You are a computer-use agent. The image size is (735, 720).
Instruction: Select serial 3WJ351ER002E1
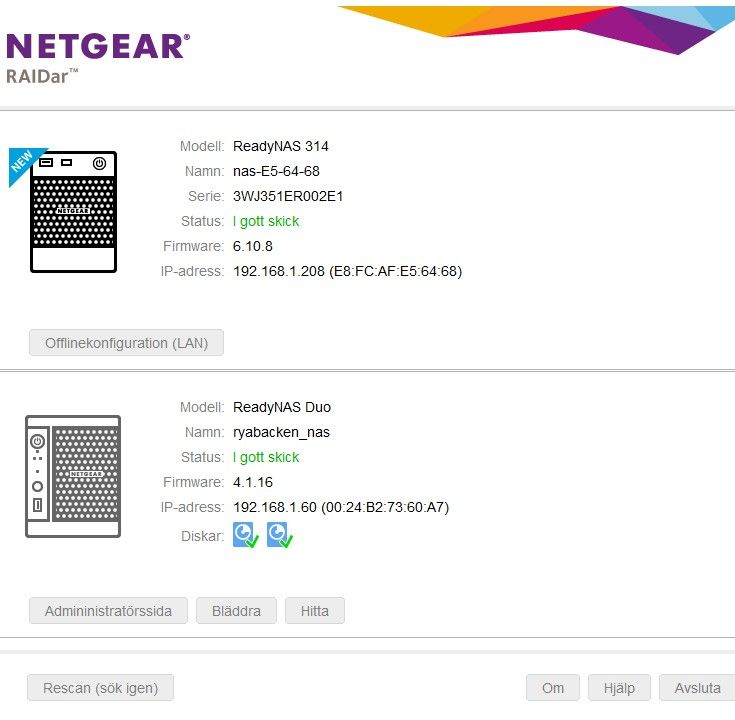[x=288, y=196]
